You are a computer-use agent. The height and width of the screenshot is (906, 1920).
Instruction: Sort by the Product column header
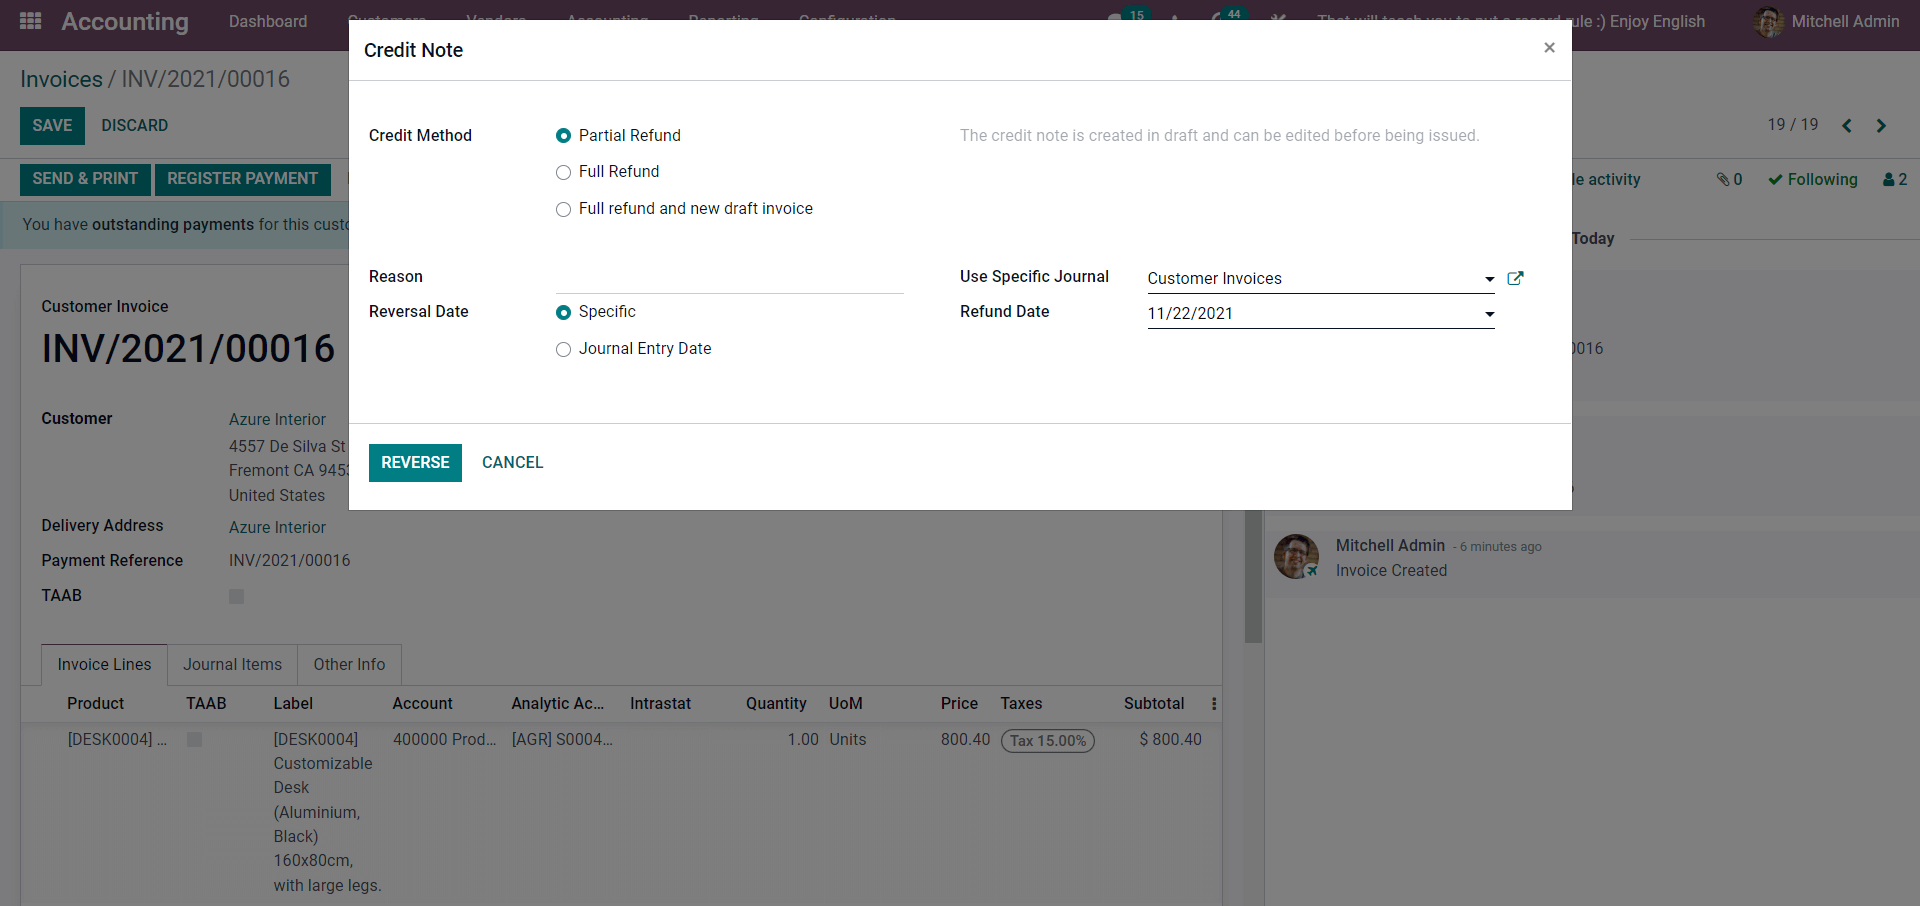click(95, 704)
